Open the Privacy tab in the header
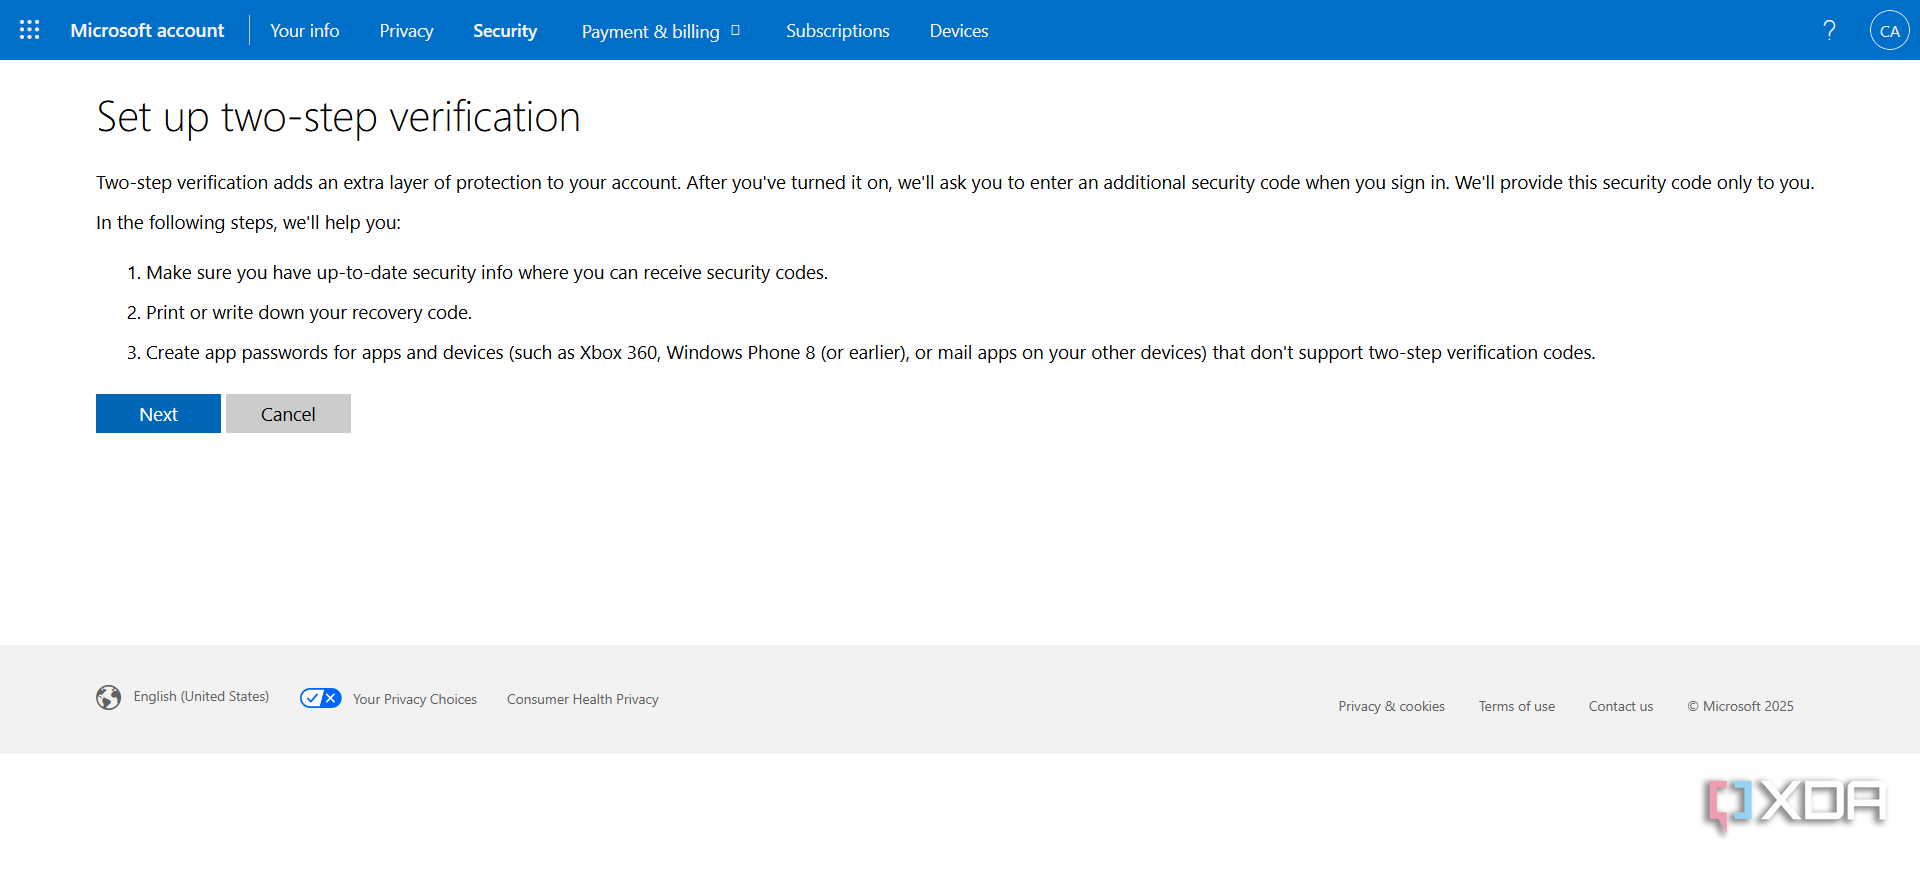This screenshot has width=1920, height=869. [x=406, y=31]
